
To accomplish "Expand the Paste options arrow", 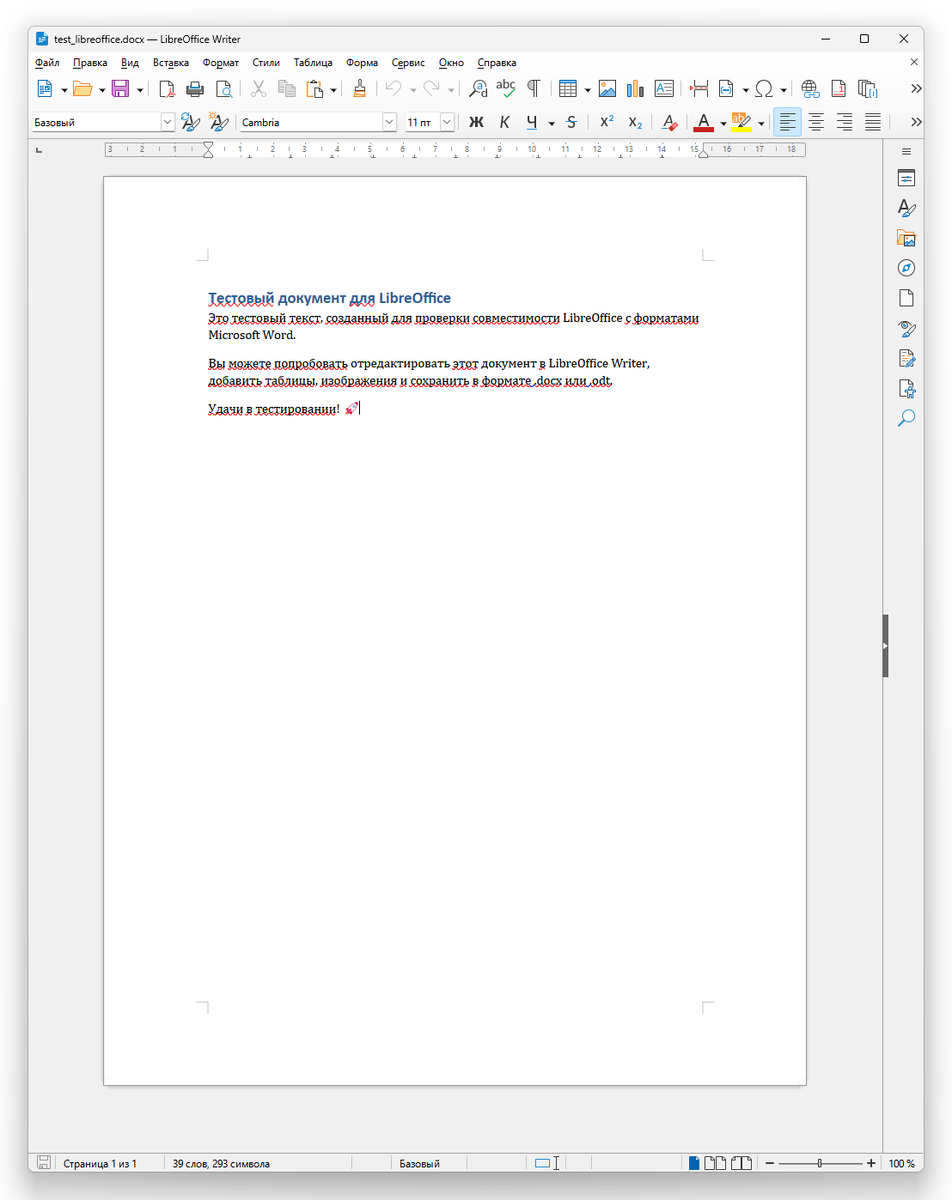I will 334,89.
